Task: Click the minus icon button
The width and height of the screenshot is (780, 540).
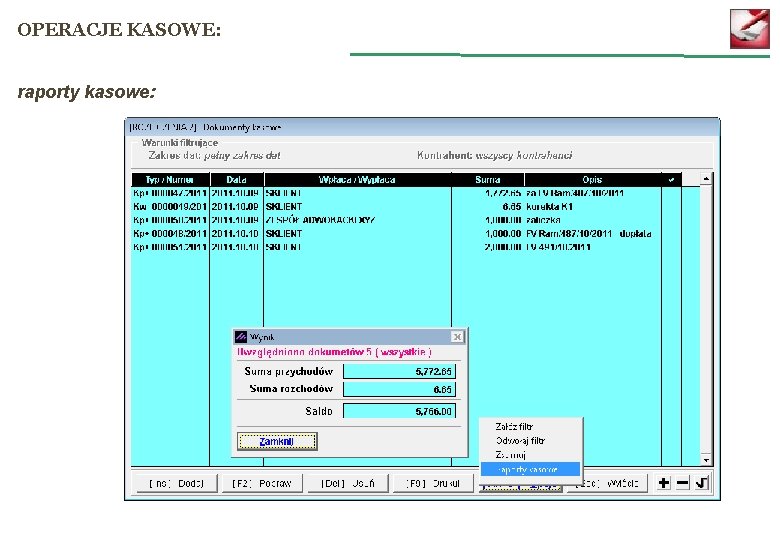Action: coord(682,483)
